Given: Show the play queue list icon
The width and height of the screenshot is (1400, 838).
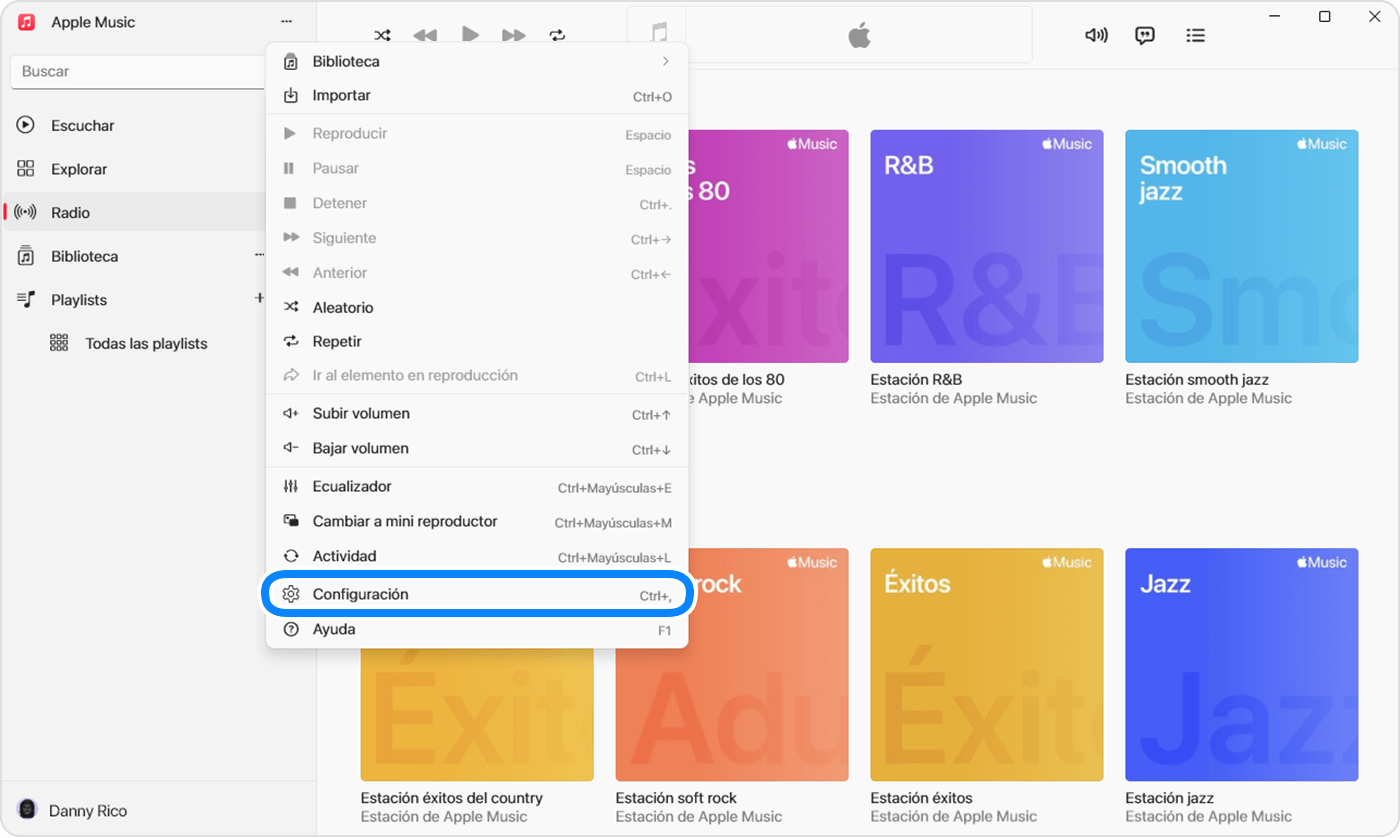Looking at the screenshot, I should (x=1195, y=35).
